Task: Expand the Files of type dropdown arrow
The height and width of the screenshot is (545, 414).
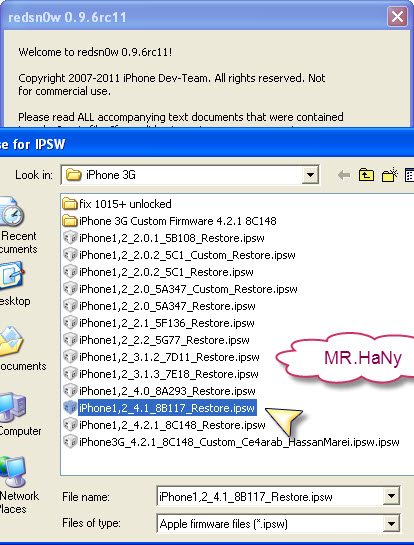Action: point(391,523)
